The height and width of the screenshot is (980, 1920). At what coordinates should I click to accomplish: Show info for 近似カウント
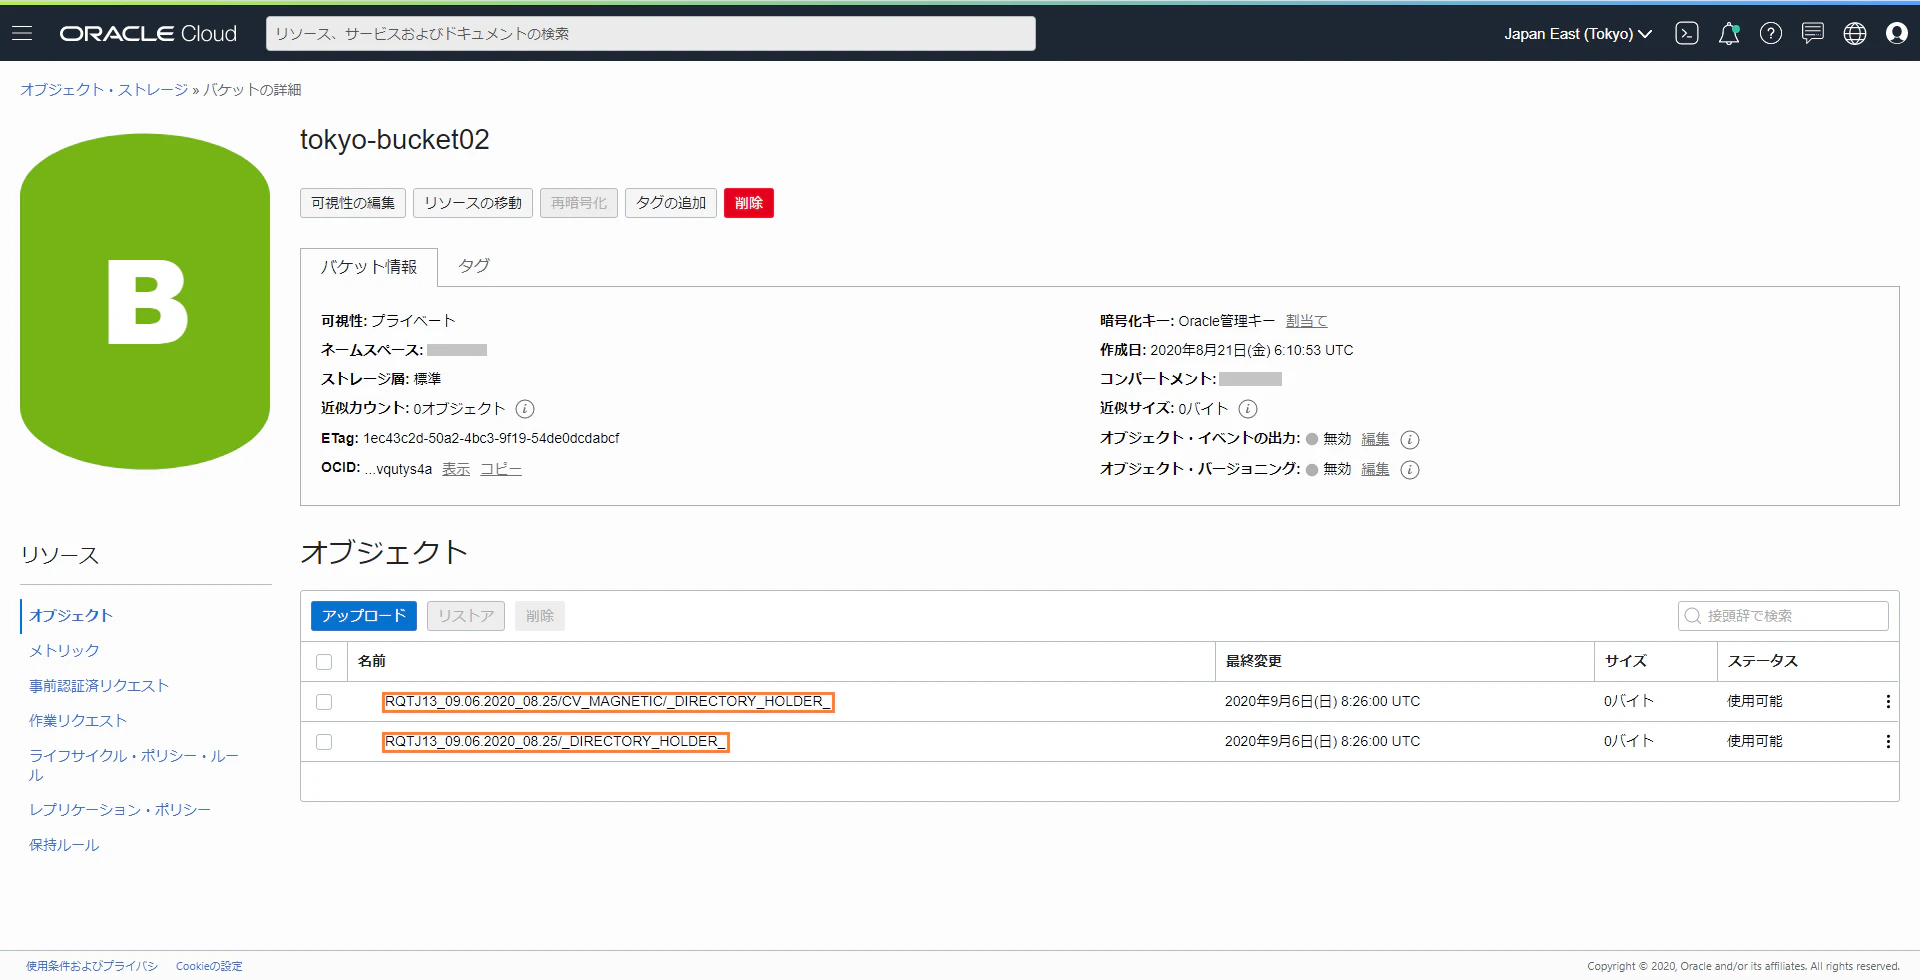point(525,409)
